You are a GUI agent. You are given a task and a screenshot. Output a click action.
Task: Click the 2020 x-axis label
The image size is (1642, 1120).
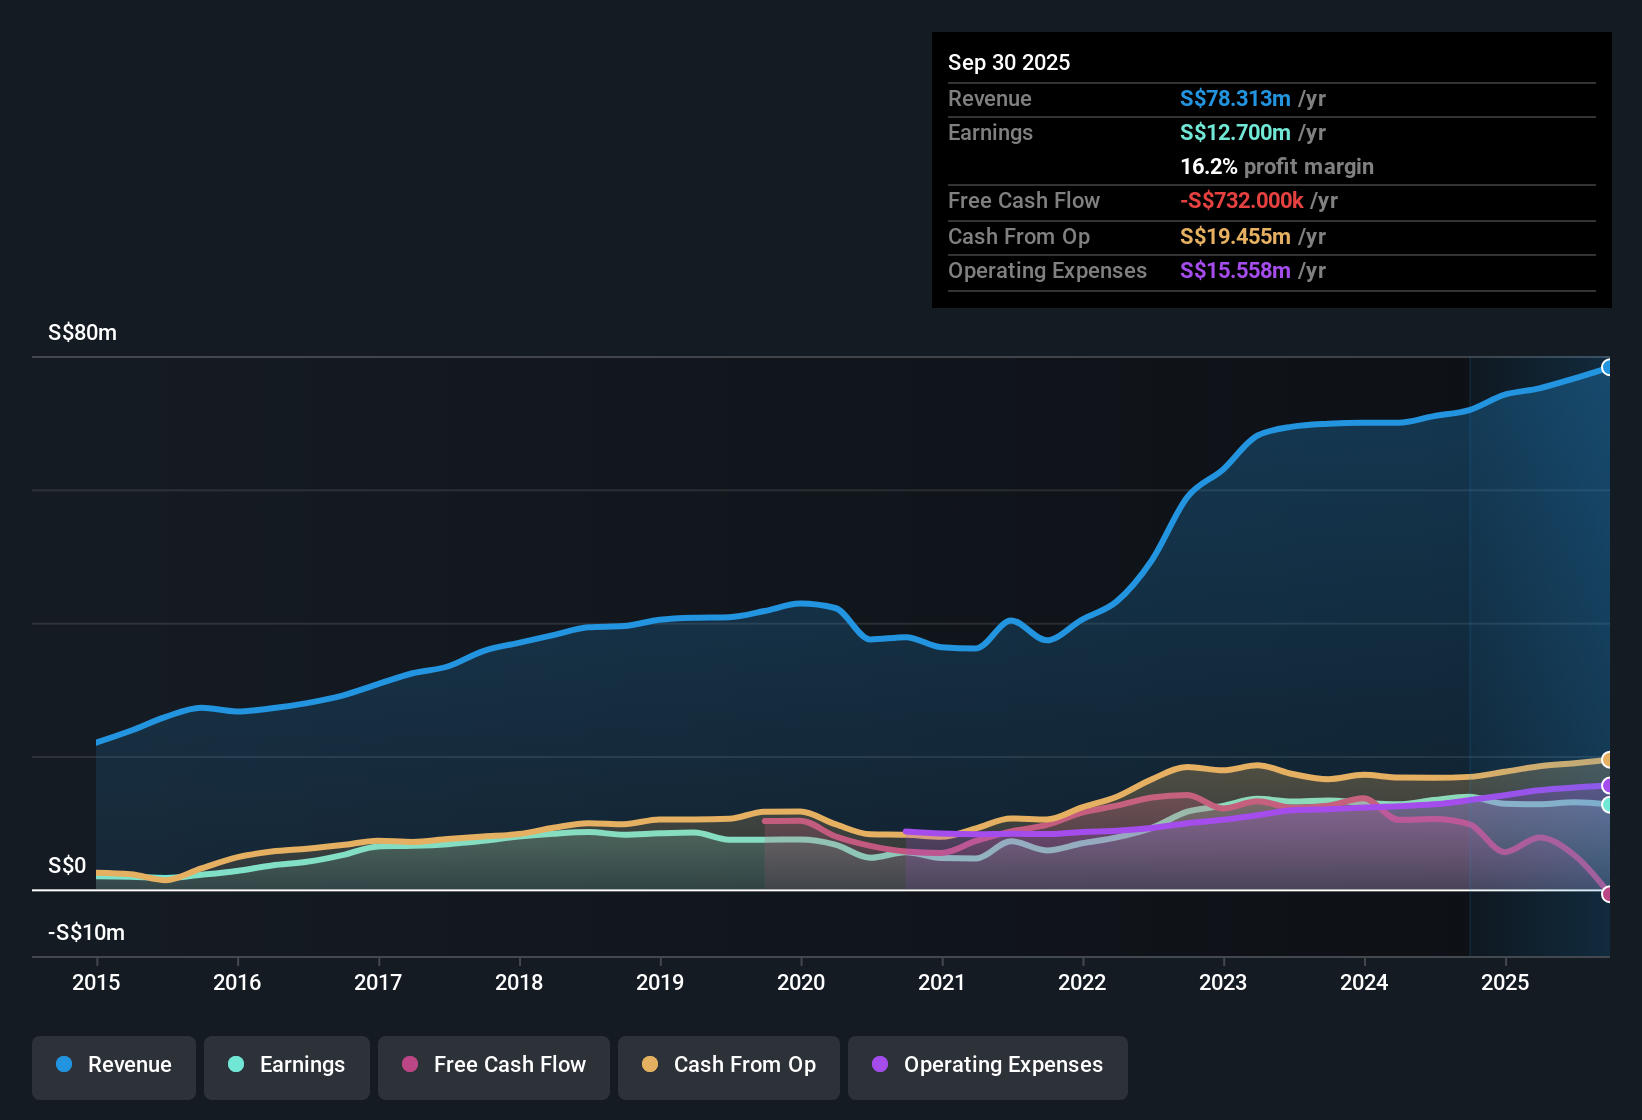(x=801, y=982)
